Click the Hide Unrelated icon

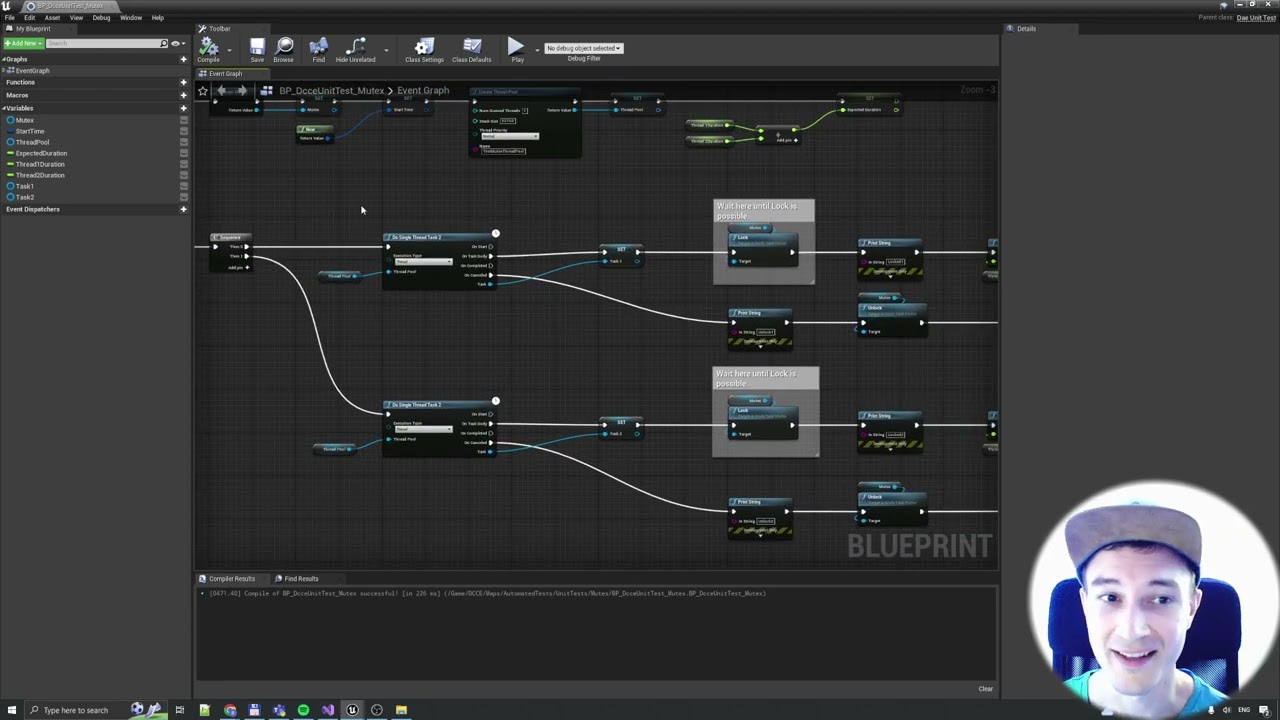tap(356, 47)
